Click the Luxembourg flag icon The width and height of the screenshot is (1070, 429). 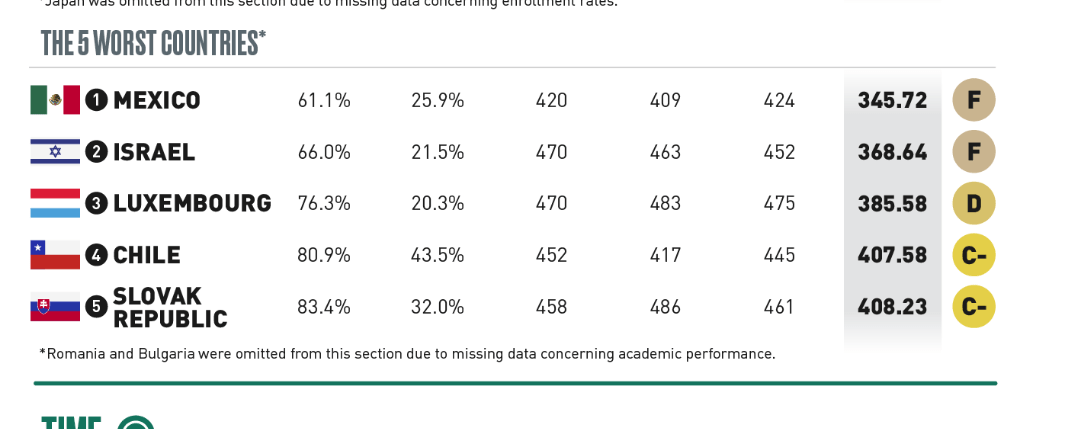55,203
